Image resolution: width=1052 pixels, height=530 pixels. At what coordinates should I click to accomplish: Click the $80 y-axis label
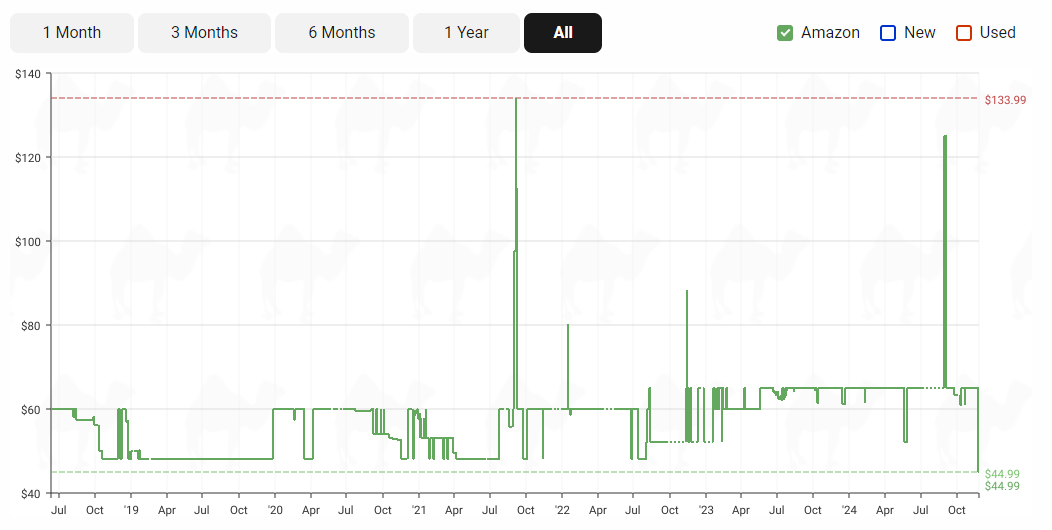pyautogui.click(x=30, y=325)
